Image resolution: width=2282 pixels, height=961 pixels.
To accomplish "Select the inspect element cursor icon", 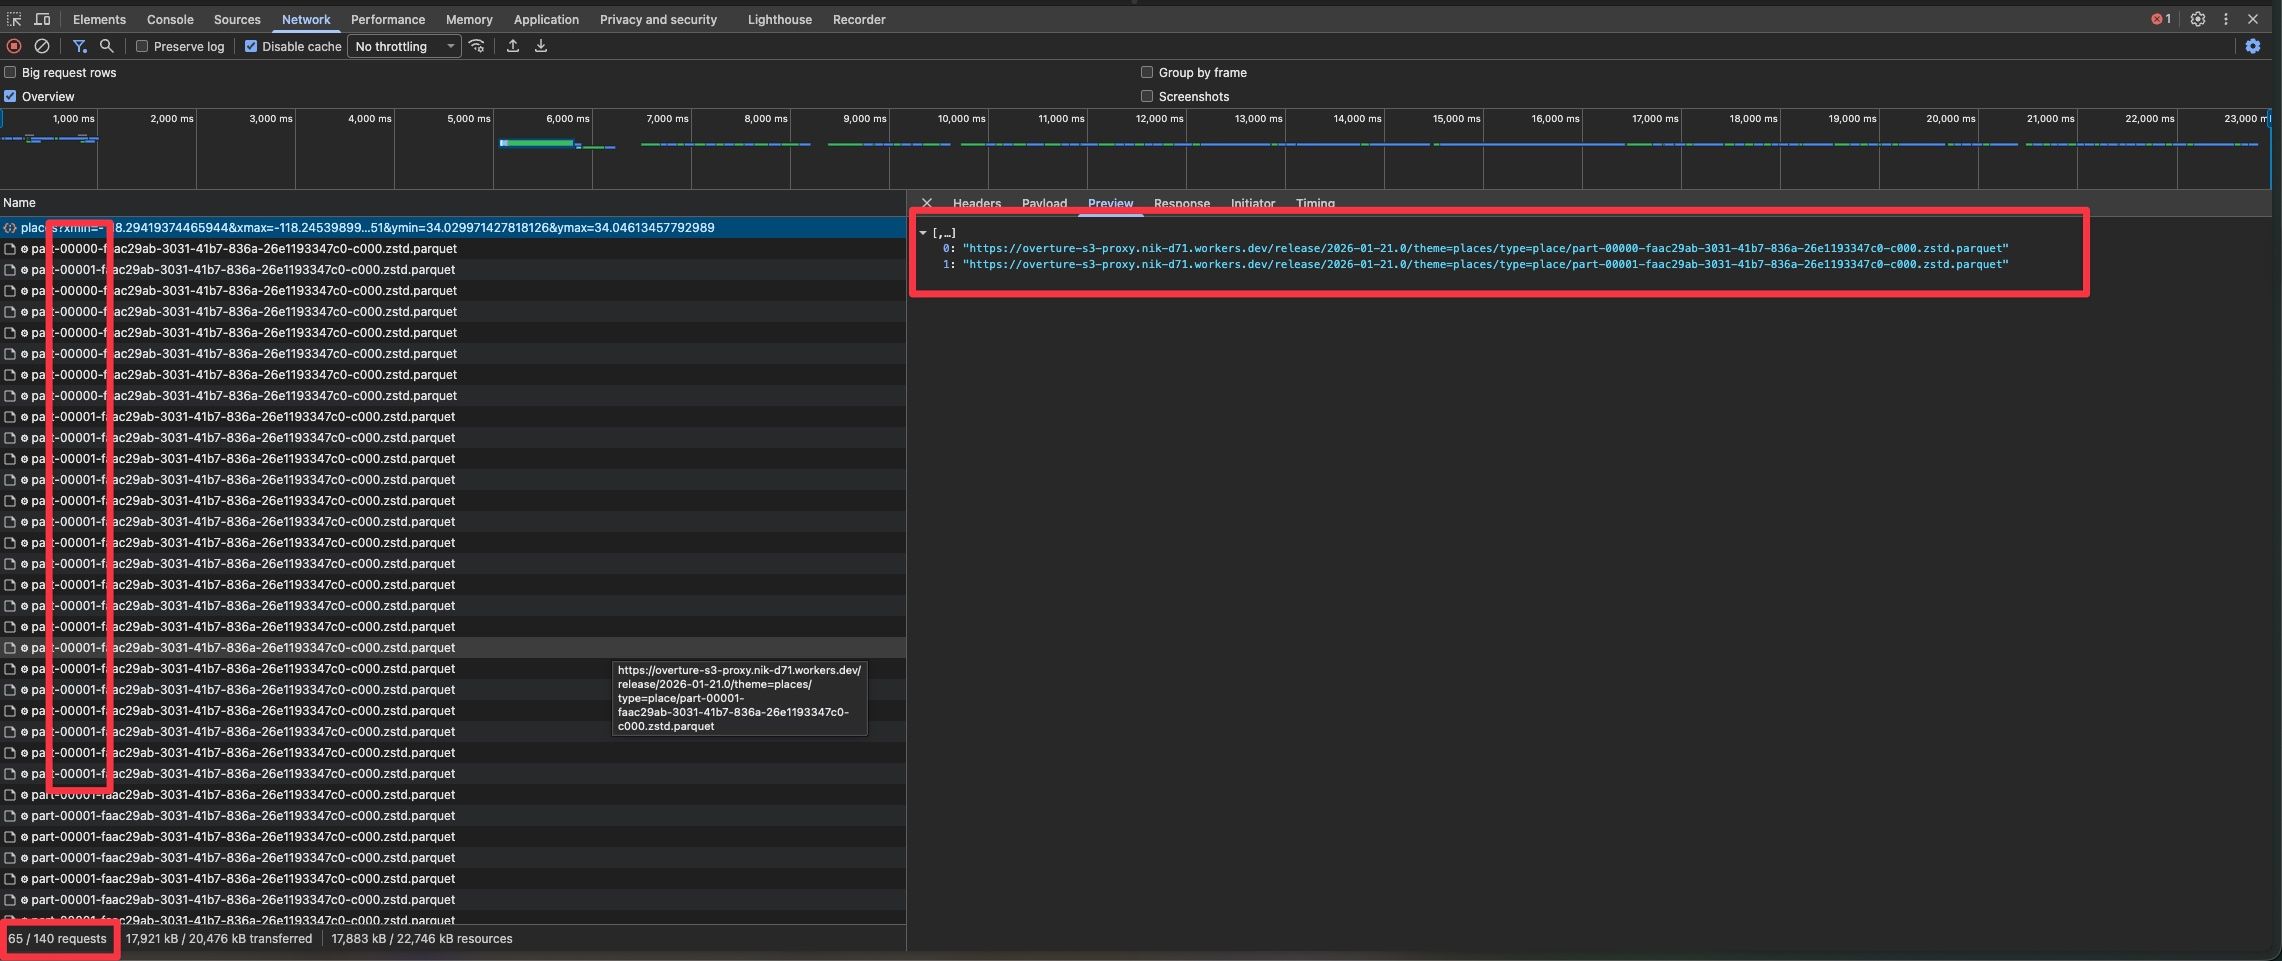I will click(14, 19).
